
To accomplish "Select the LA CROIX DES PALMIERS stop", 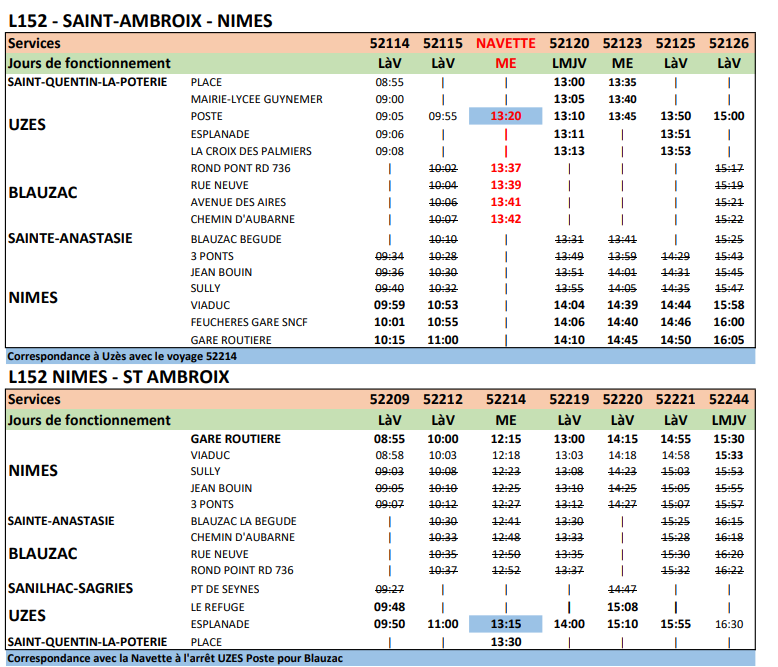I will [251, 151].
